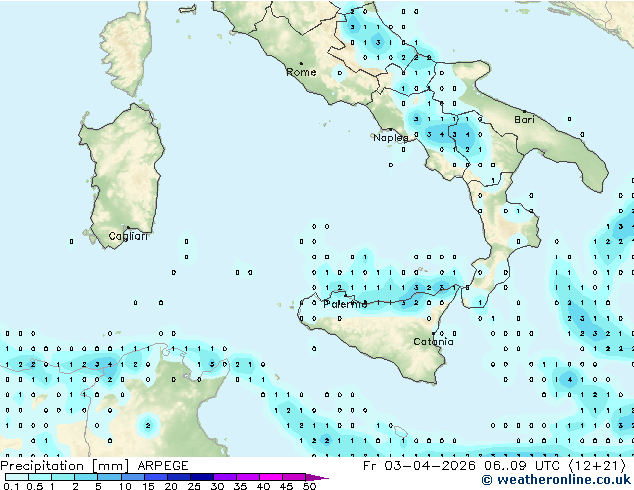Click the legend arrow tip above 50
Screen dimensions: 634x490
[x=317, y=477]
